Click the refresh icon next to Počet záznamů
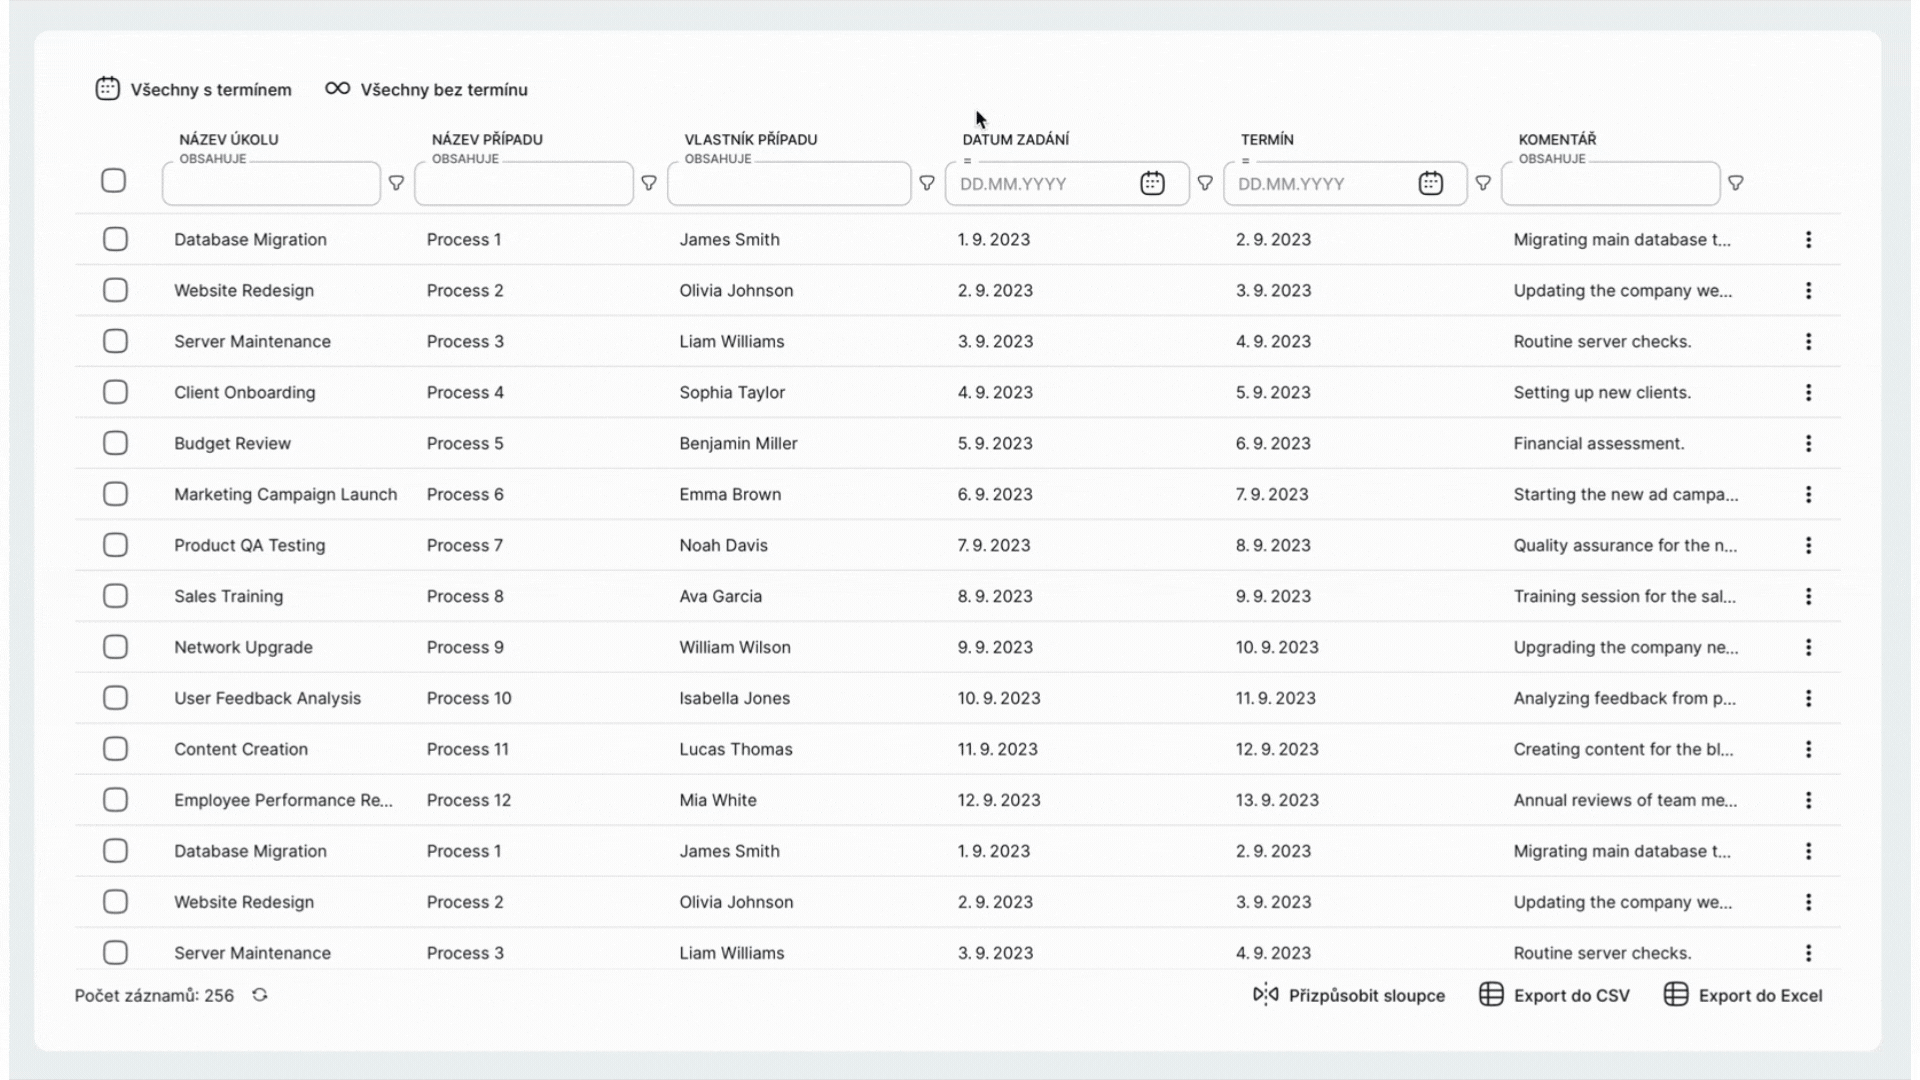 pos(260,995)
